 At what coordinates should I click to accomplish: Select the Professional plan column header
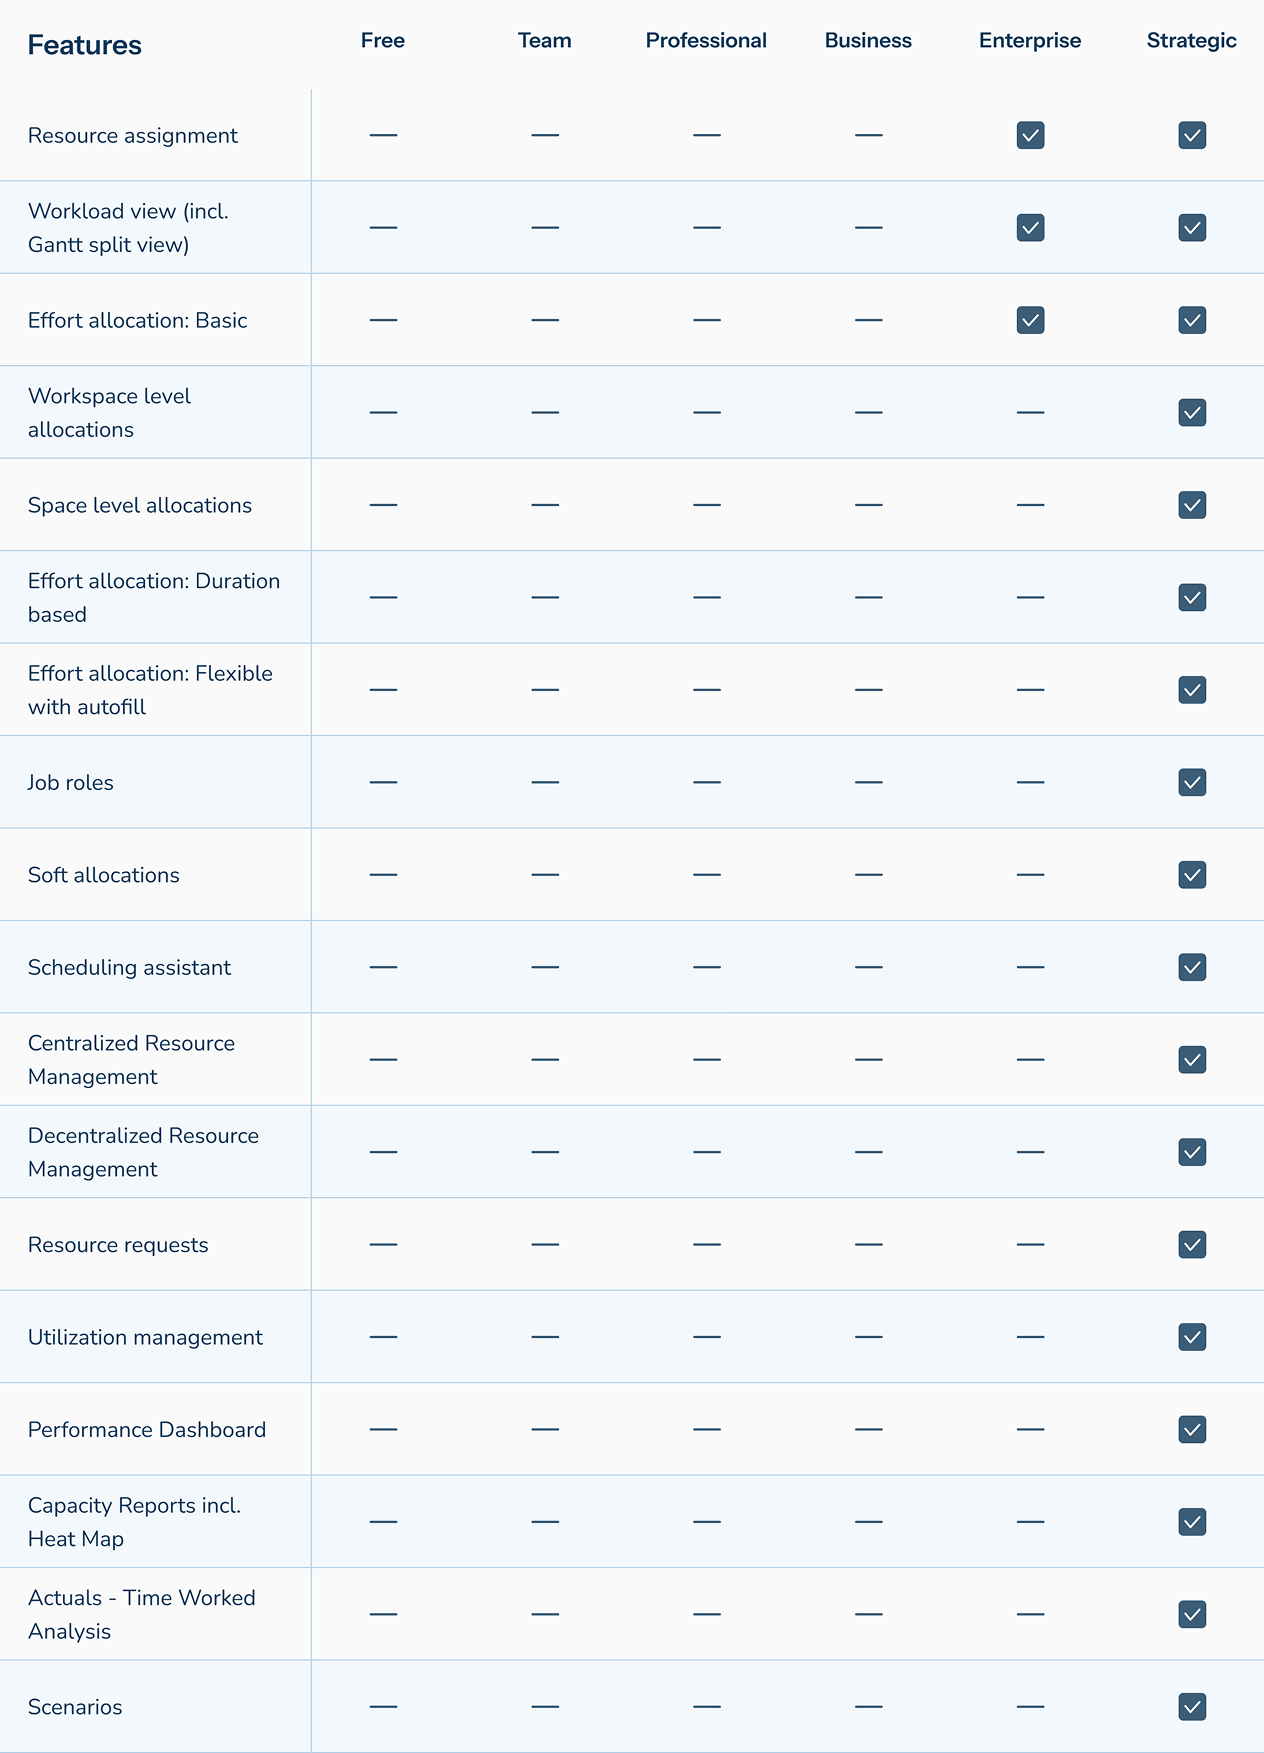(706, 41)
